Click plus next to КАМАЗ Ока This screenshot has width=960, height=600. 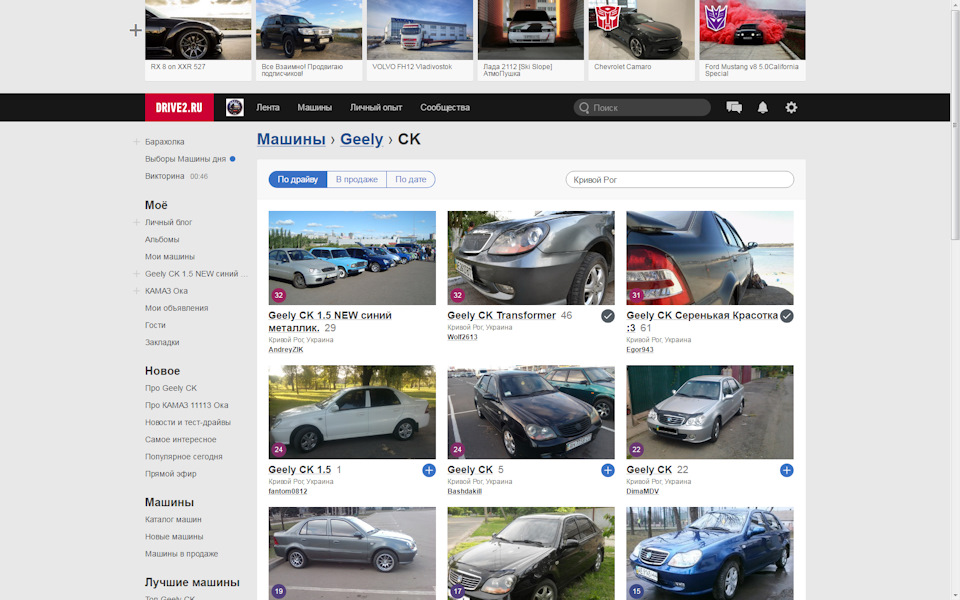point(137,291)
